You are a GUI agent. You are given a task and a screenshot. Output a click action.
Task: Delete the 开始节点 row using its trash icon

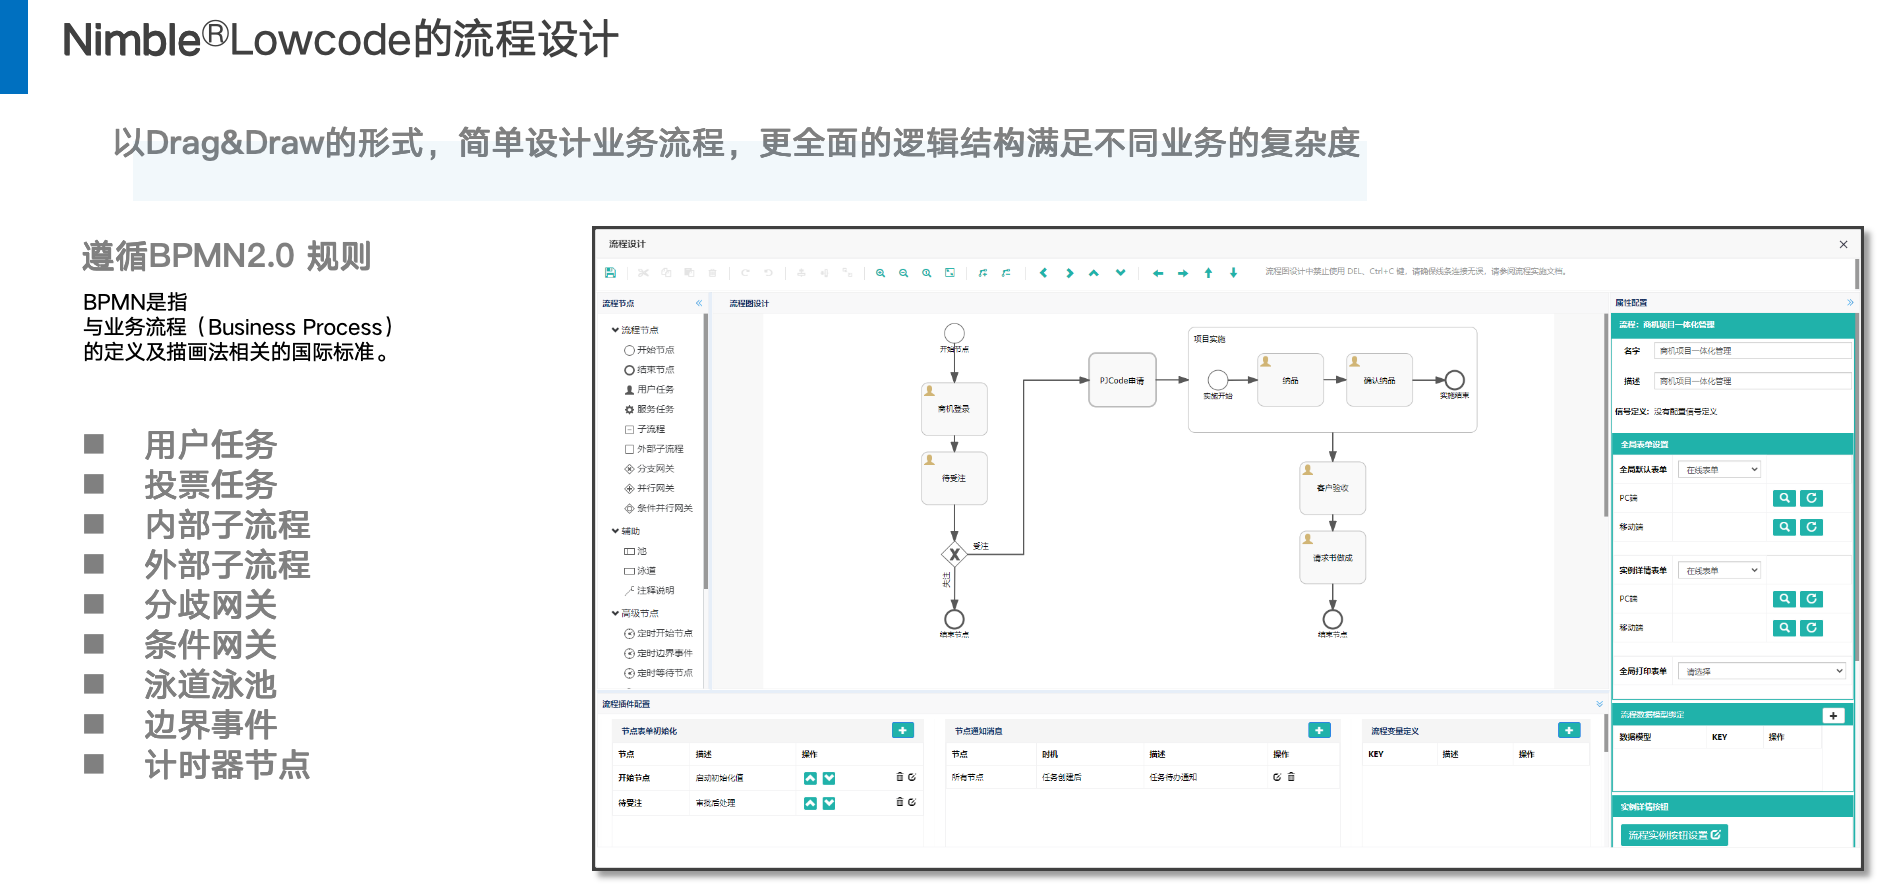click(x=899, y=777)
